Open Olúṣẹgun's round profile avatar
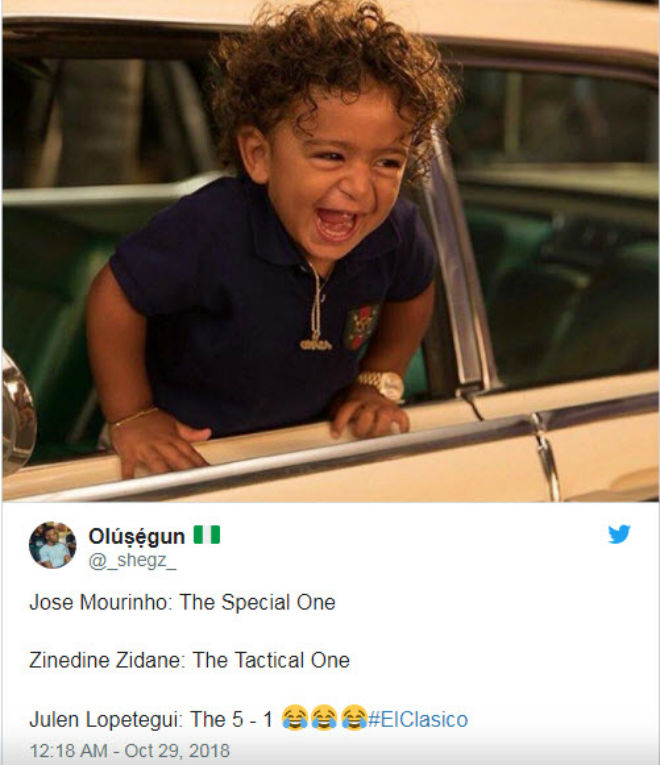This screenshot has height=765, width=660. (52, 545)
